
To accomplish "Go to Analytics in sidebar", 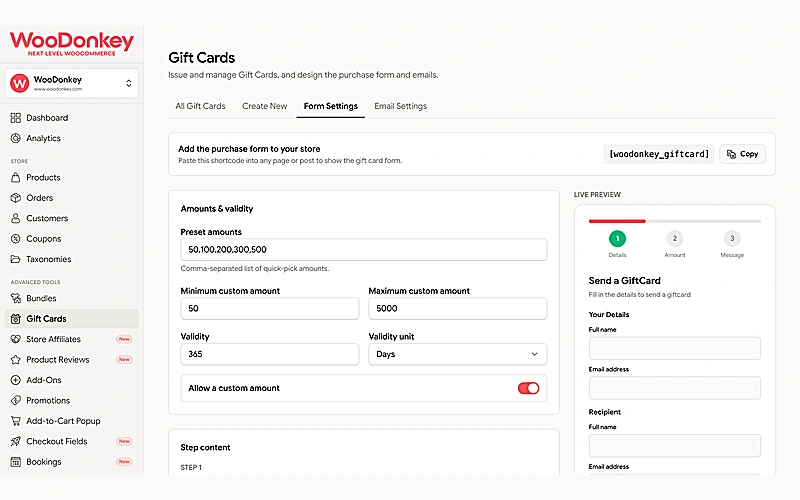I will (71, 138).
